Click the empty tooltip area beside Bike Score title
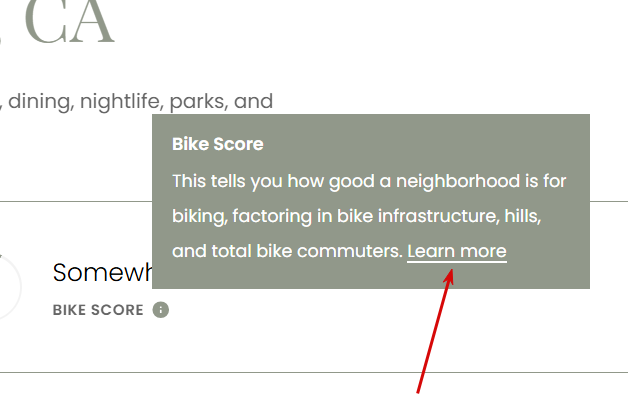The image size is (628, 415). [x=425, y=144]
